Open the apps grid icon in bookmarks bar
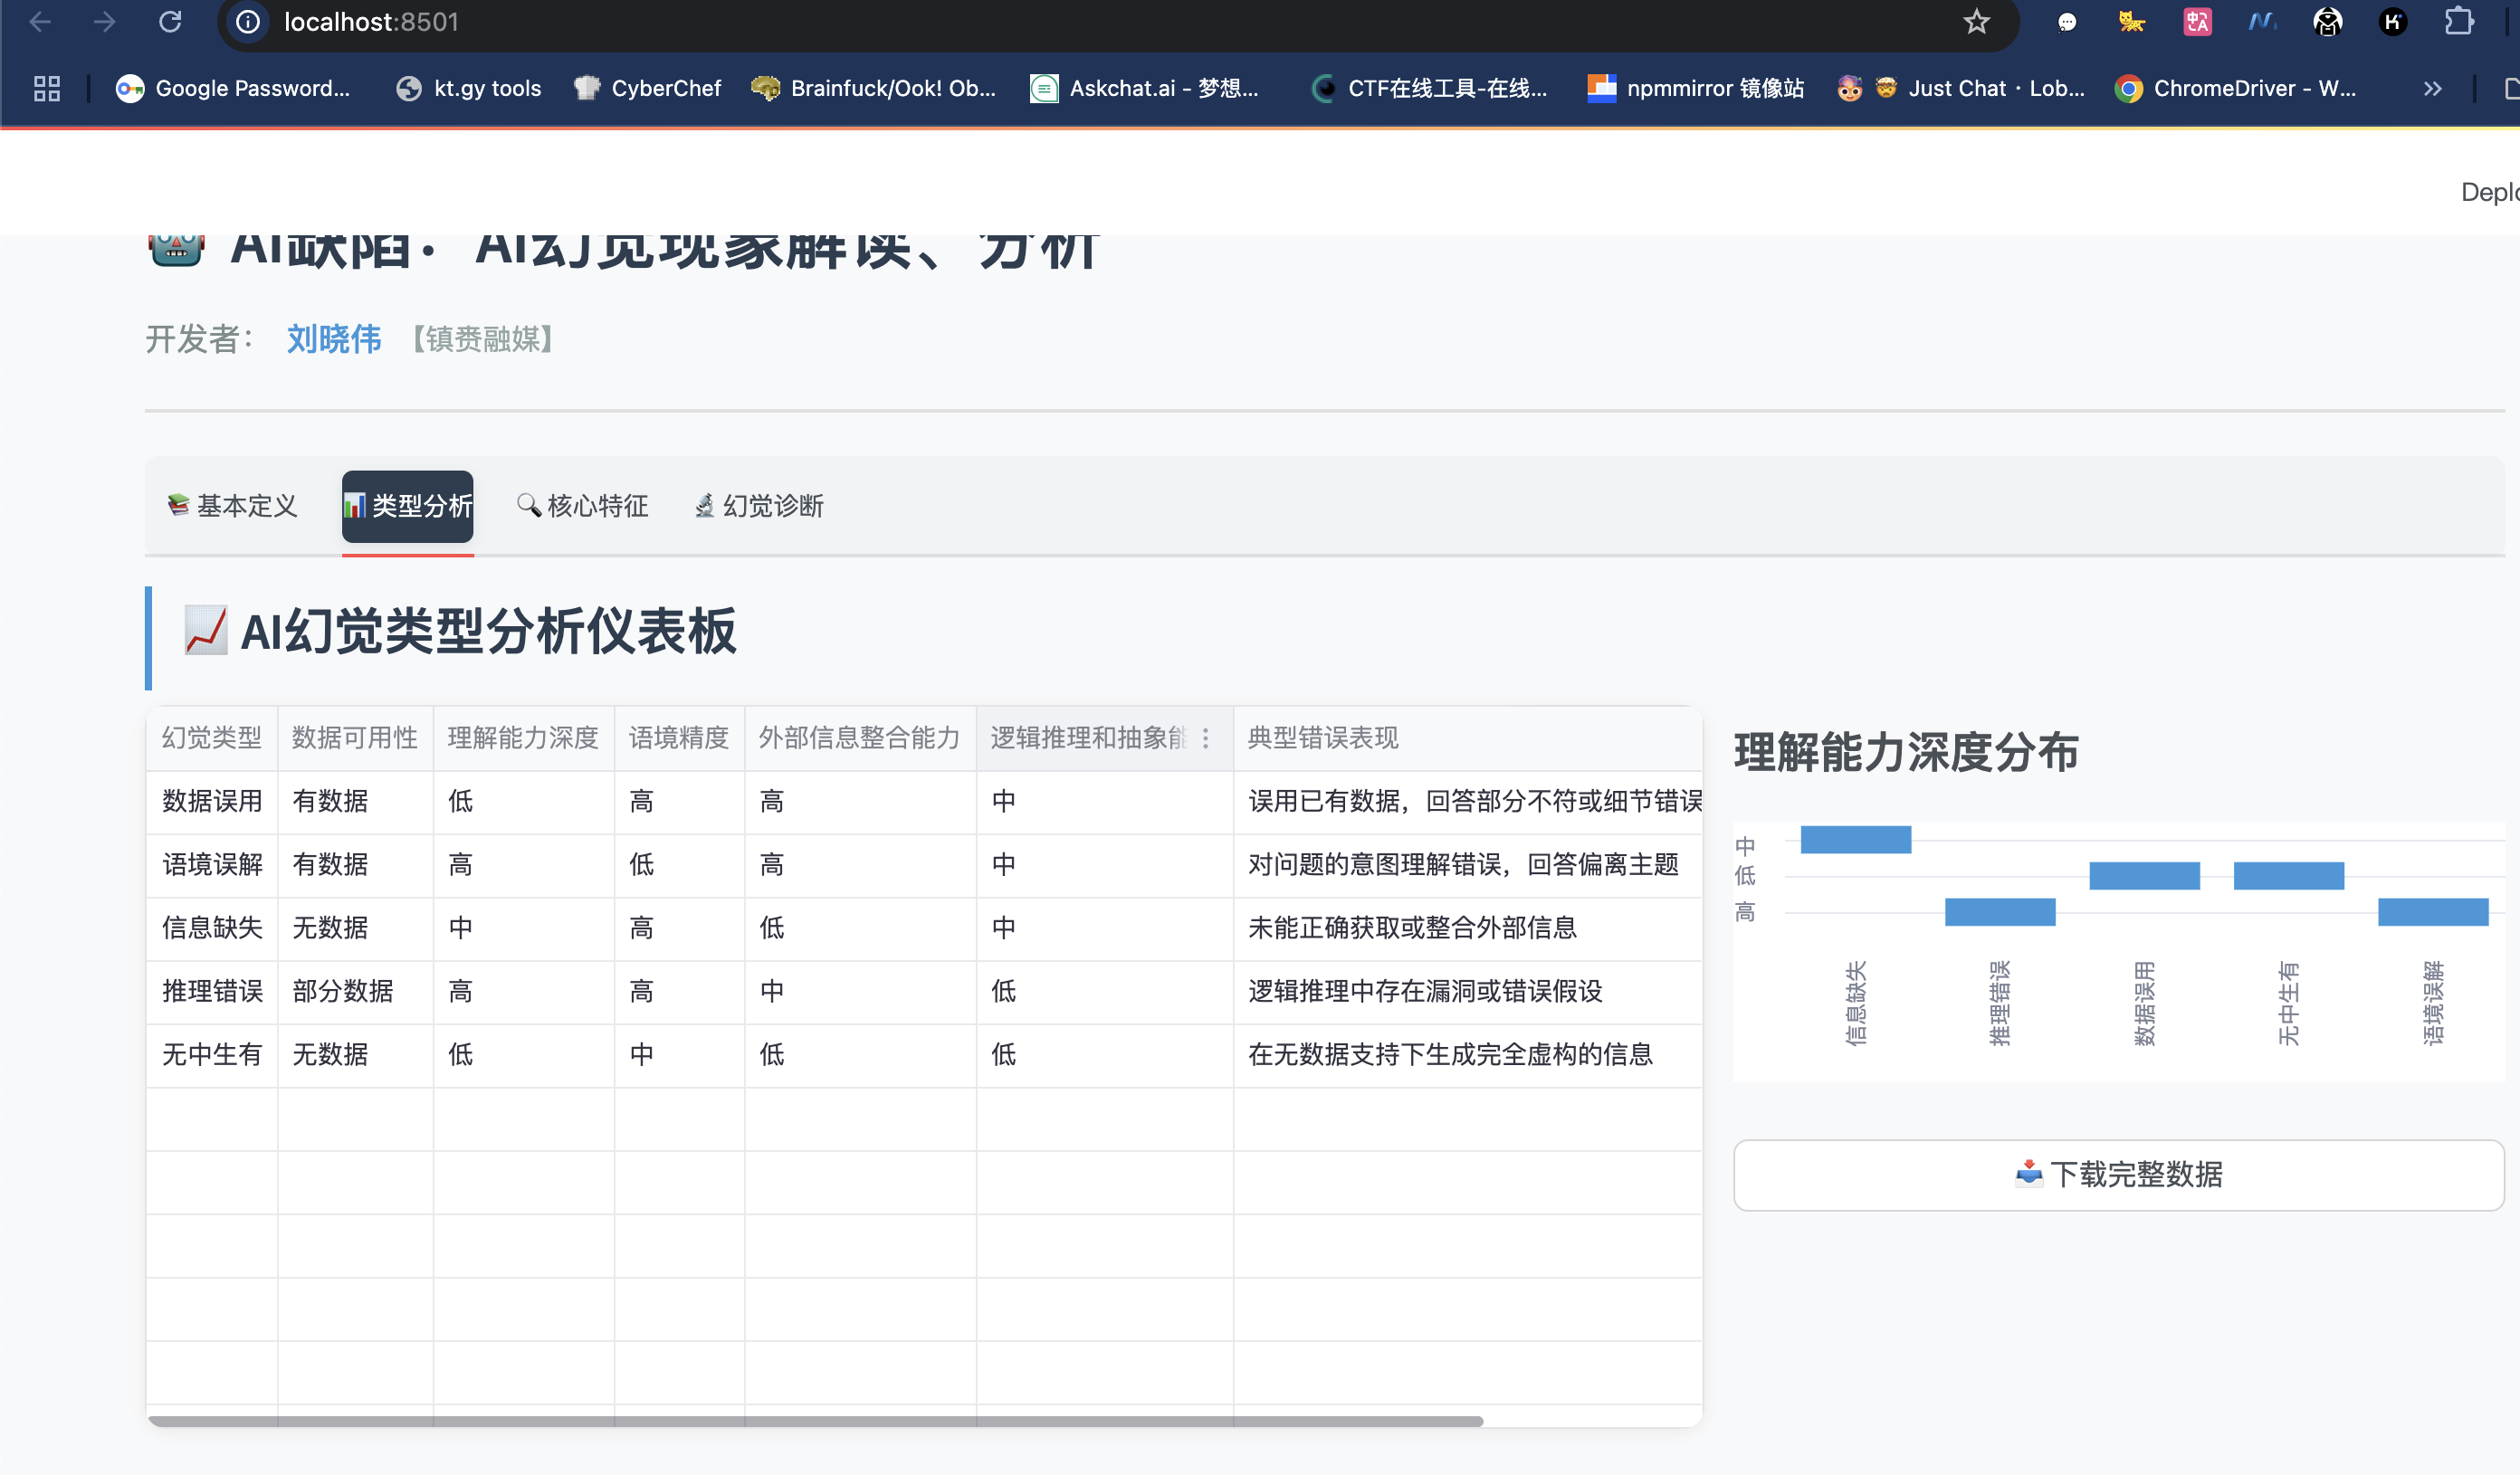Viewport: 2520px width, 1475px height. [47, 89]
